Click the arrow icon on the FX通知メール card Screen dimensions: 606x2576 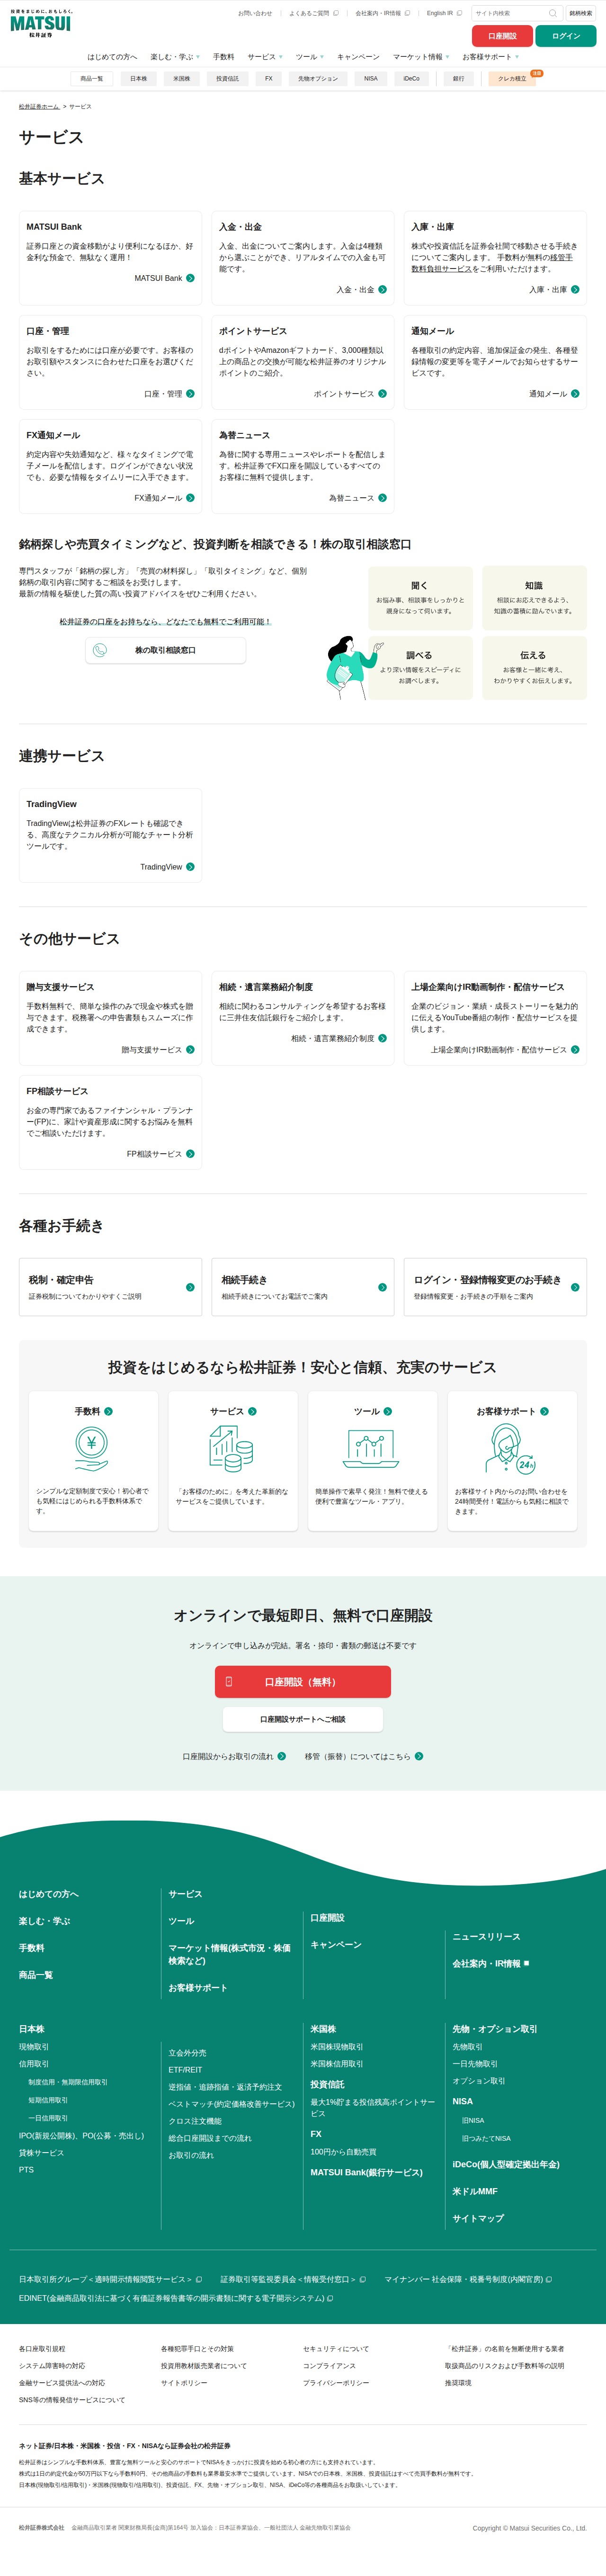click(190, 498)
